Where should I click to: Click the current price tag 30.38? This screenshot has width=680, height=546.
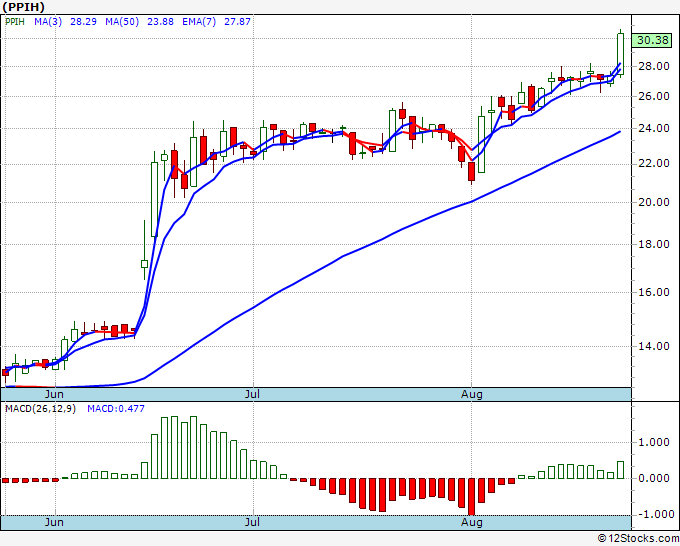[652, 40]
